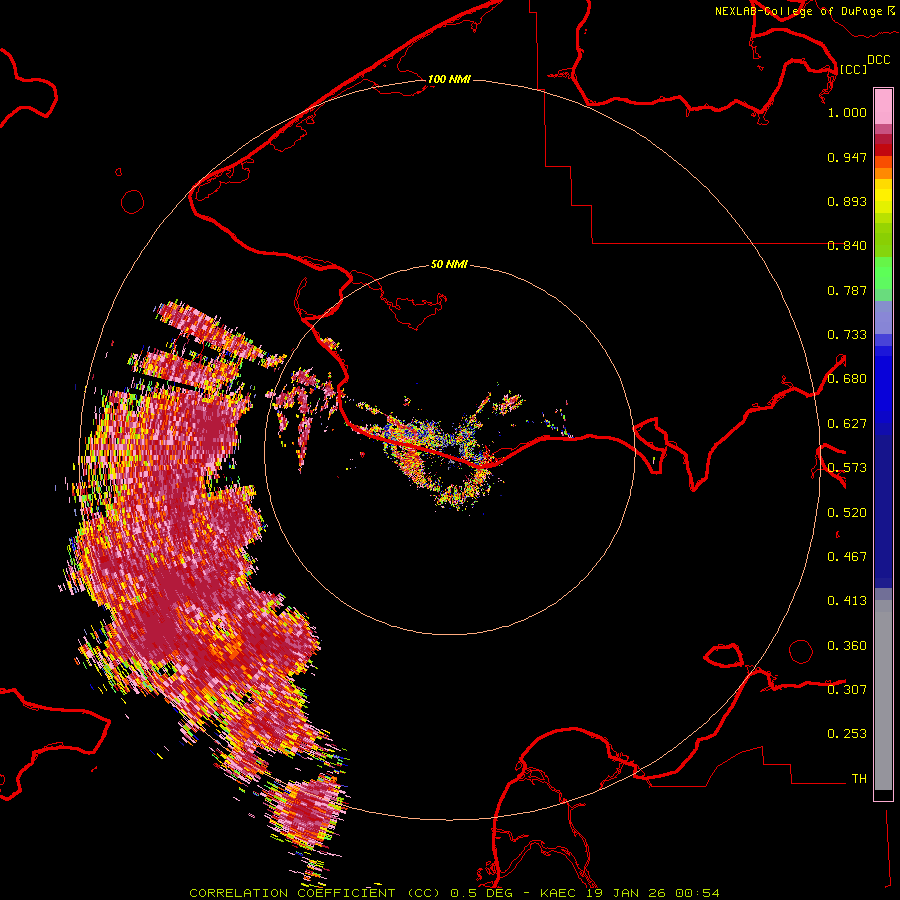Image resolution: width=900 pixels, height=900 pixels.
Task: Click the 0.947 scale value
Action: pyautogui.click(x=847, y=157)
